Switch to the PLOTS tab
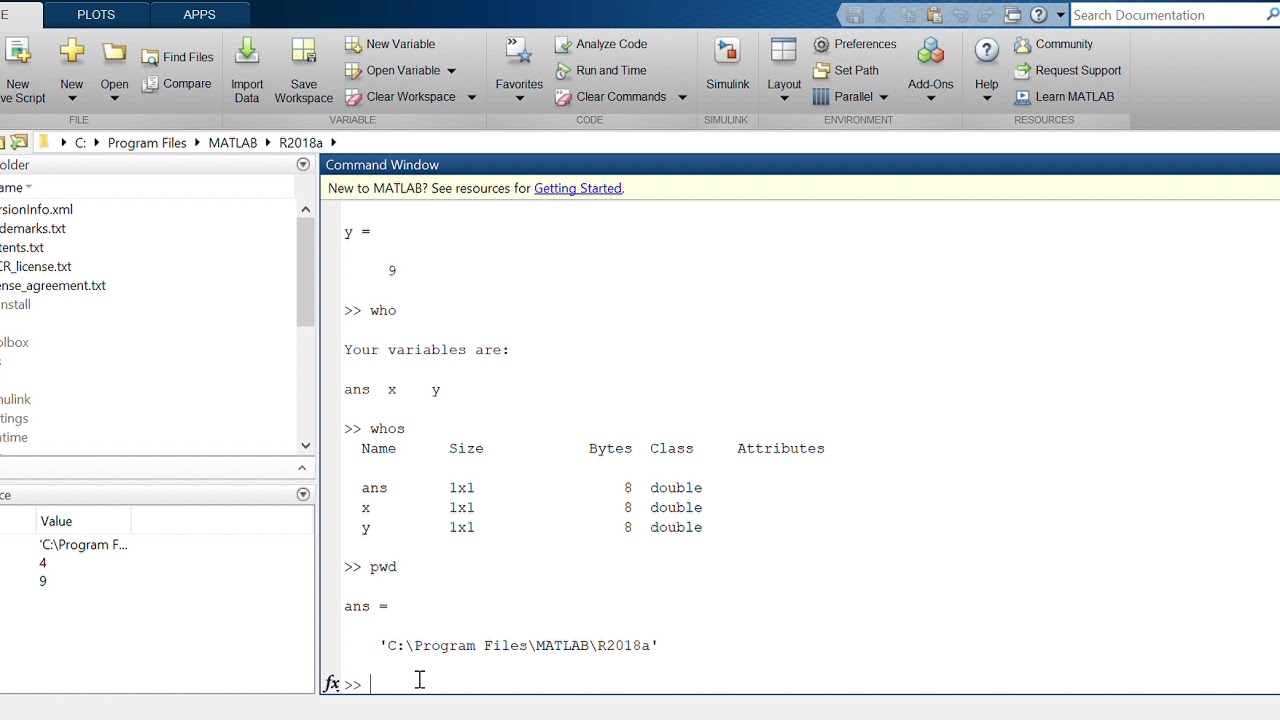Viewport: 1280px width, 720px height. (x=96, y=15)
